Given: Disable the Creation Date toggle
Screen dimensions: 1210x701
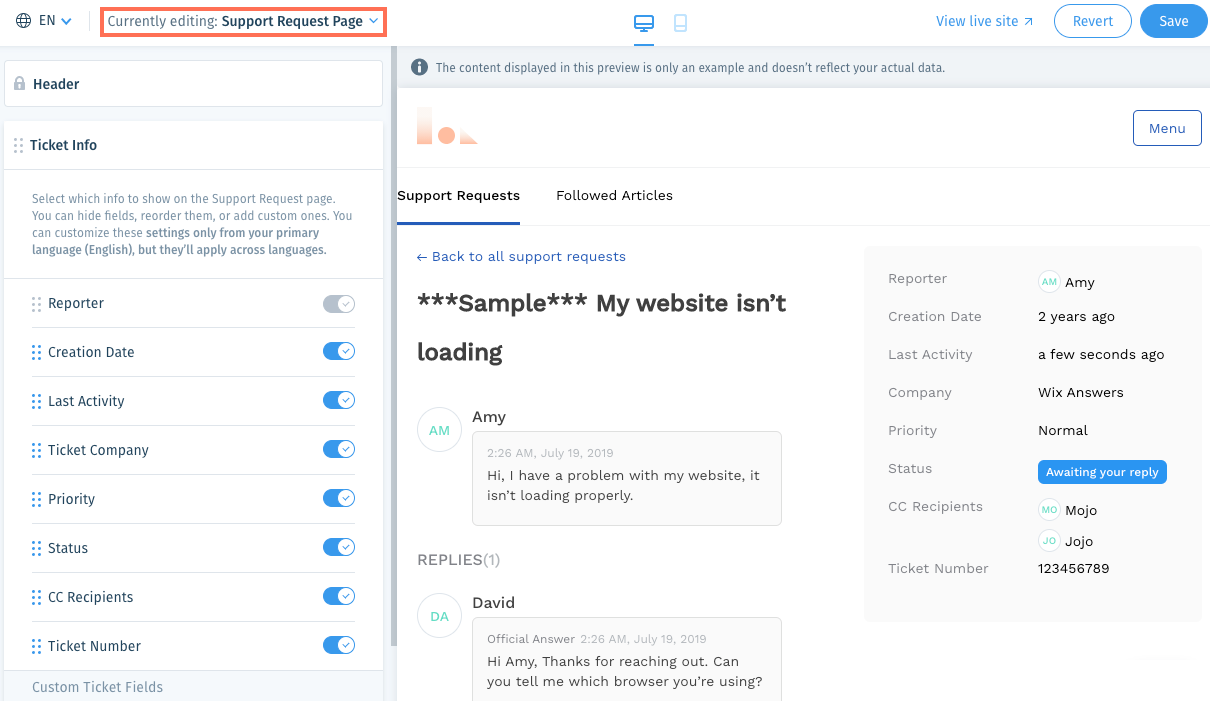Looking at the screenshot, I should (339, 352).
